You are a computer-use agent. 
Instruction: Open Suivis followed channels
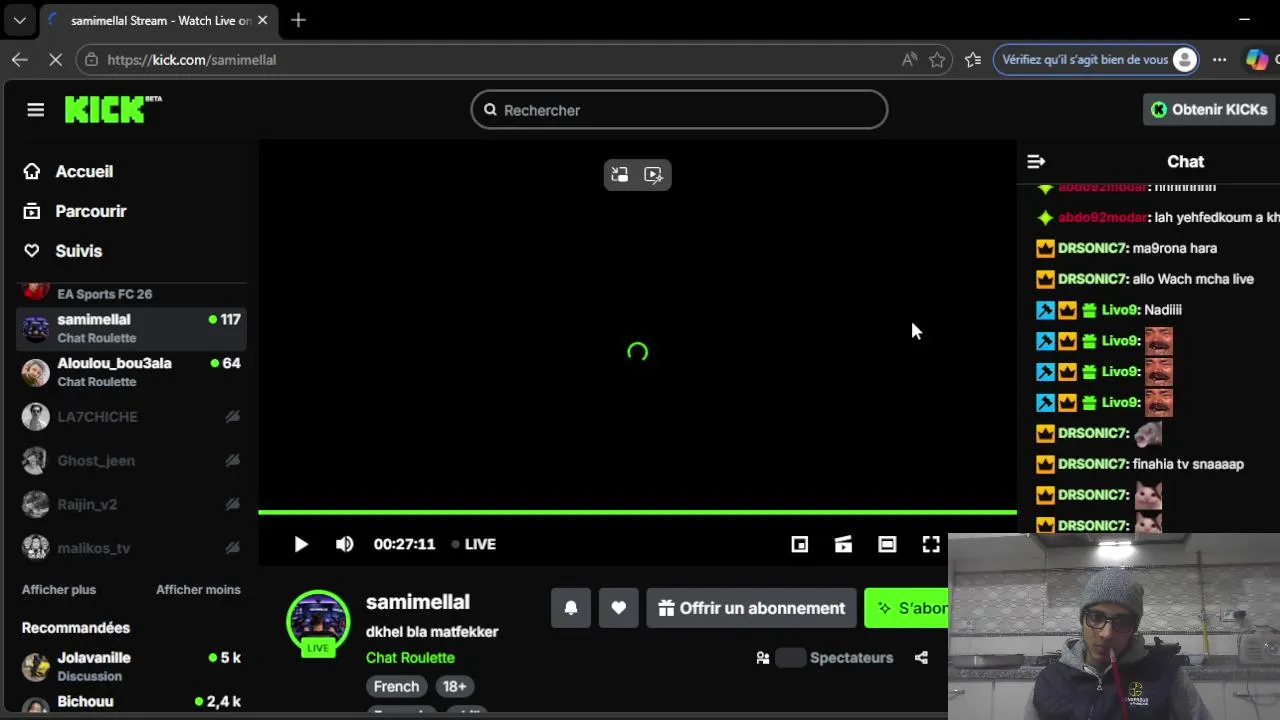(x=63, y=251)
